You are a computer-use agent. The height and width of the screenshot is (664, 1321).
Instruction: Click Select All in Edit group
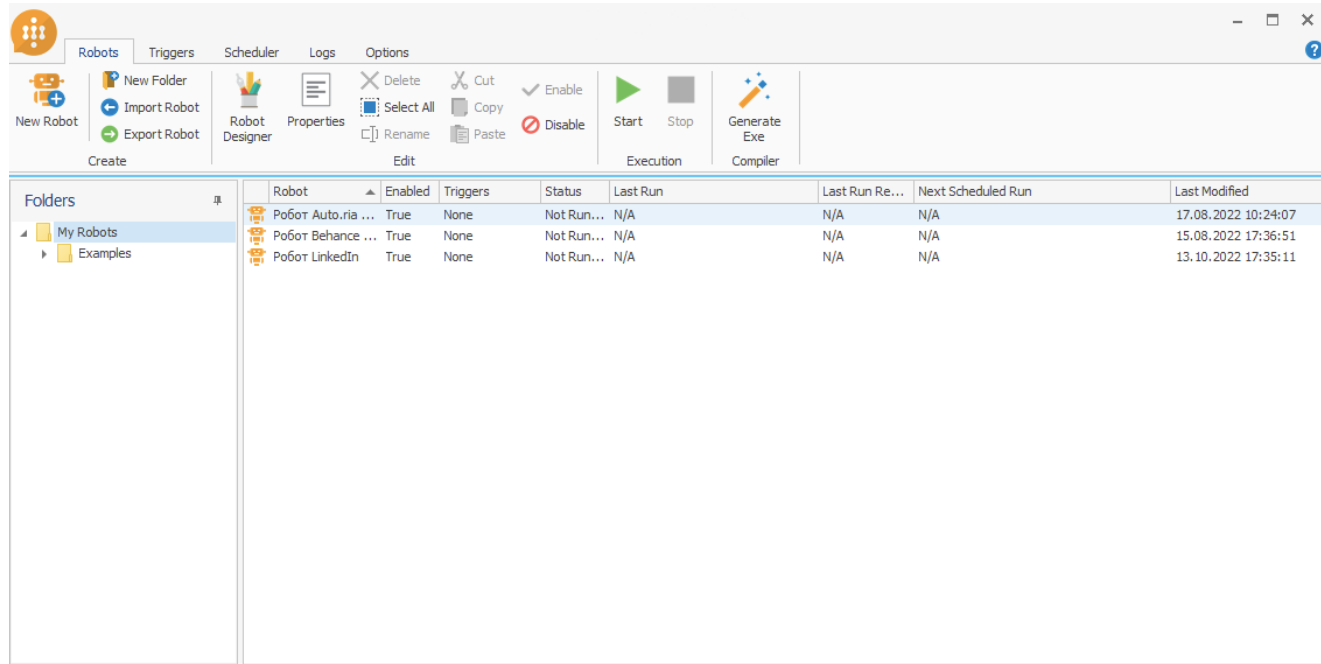[398, 107]
